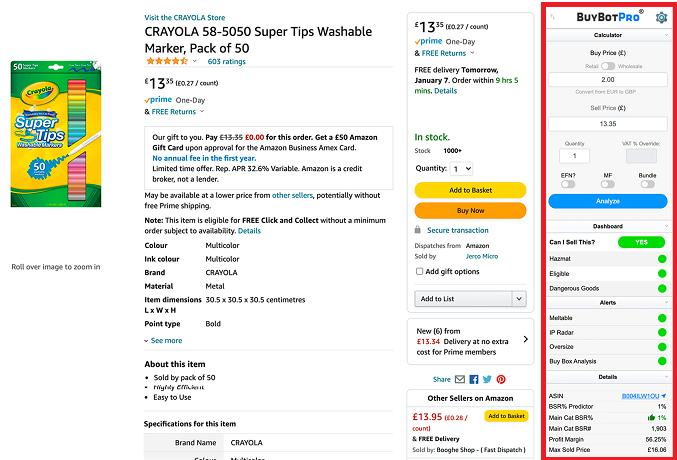Open BuyBotPro settings gear
The image size is (677, 460).
(x=660, y=17)
